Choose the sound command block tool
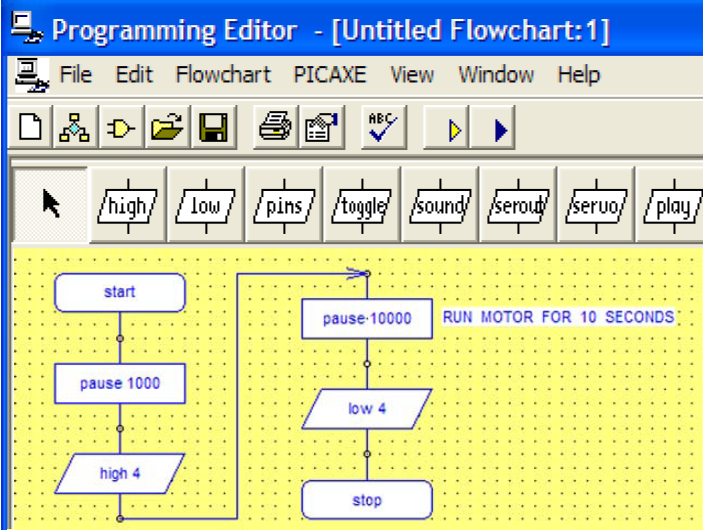 click(440, 206)
